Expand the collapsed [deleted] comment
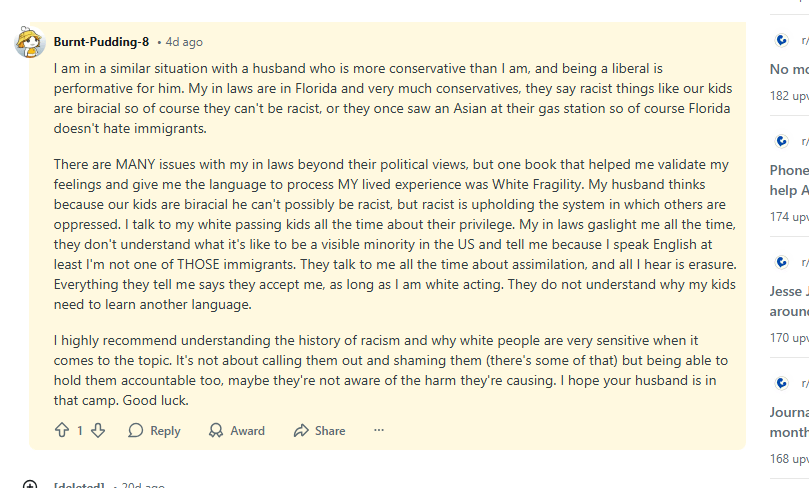This screenshot has height=488, width=809. [30, 486]
